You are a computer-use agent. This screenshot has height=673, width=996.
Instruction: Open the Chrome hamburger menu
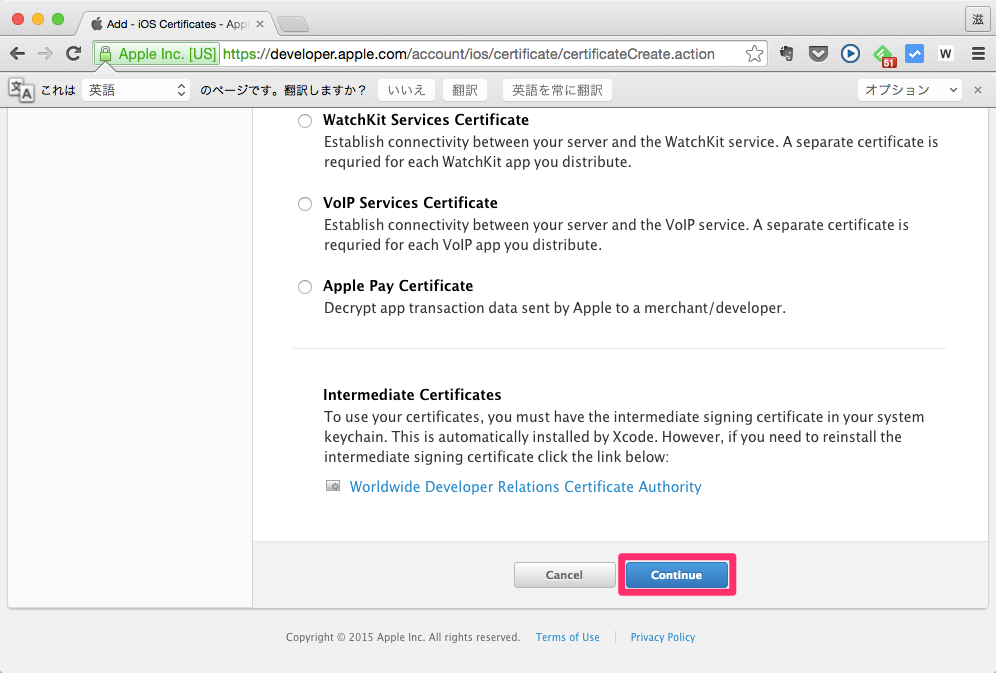(978, 54)
